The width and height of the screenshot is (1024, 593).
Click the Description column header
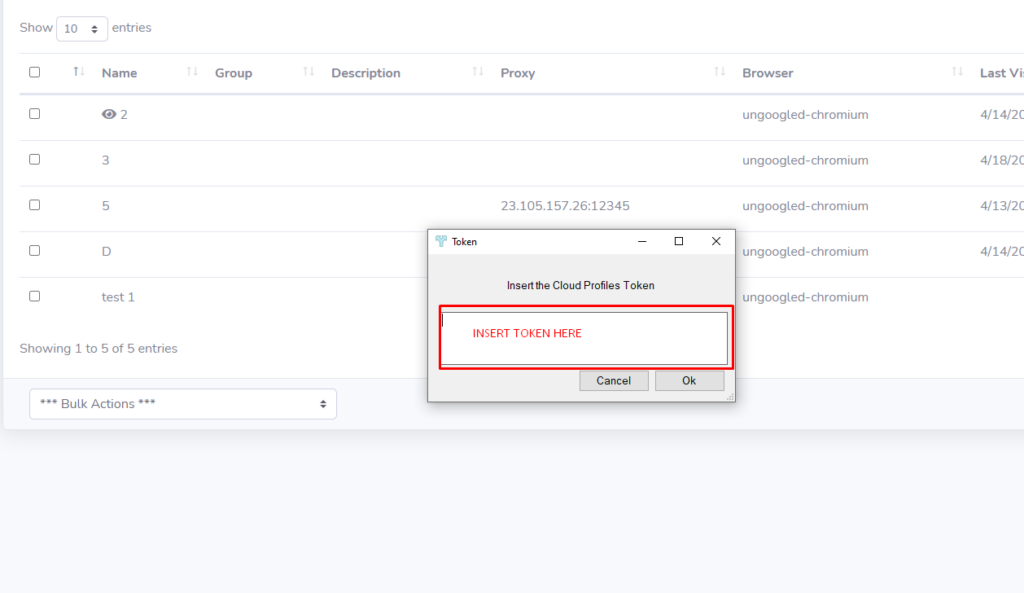pyautogui.click(x=366, y=73)
